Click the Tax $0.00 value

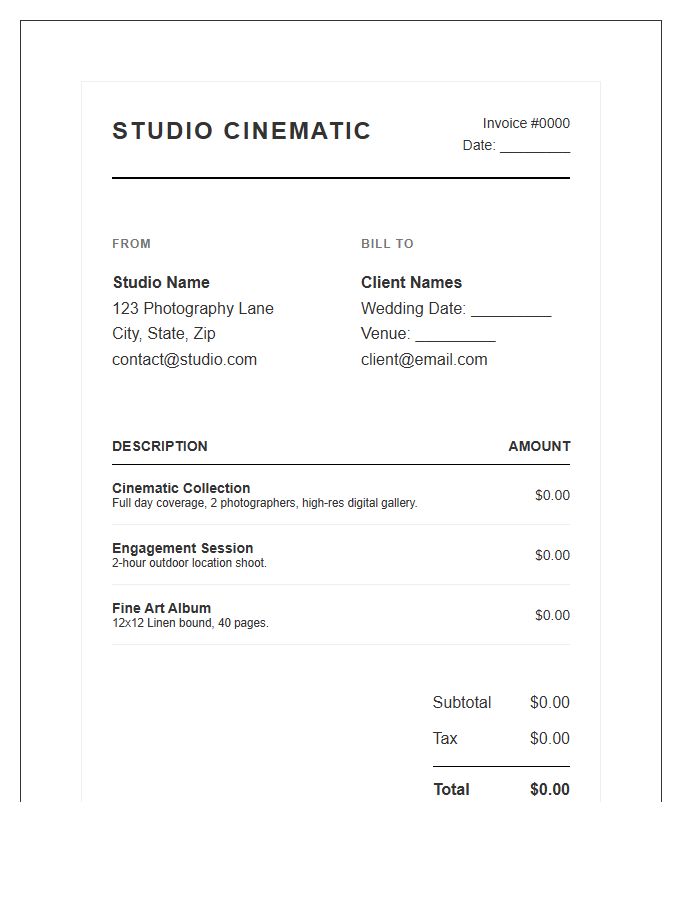(550, 738)
